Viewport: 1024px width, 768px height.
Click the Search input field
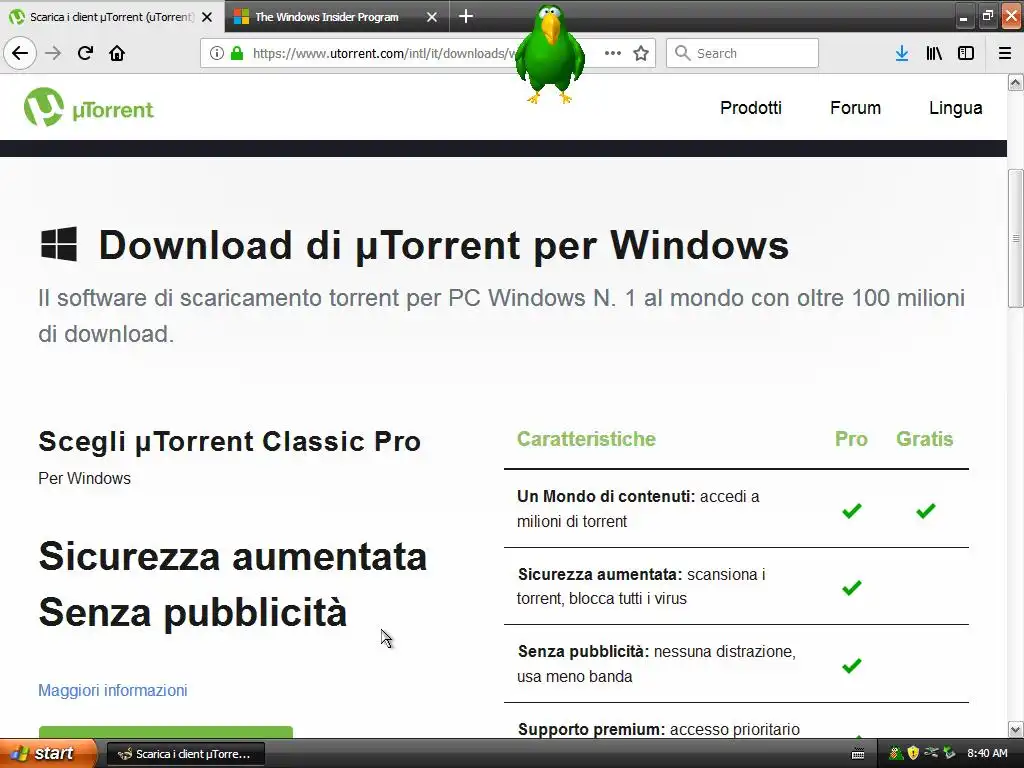point(742,54)
